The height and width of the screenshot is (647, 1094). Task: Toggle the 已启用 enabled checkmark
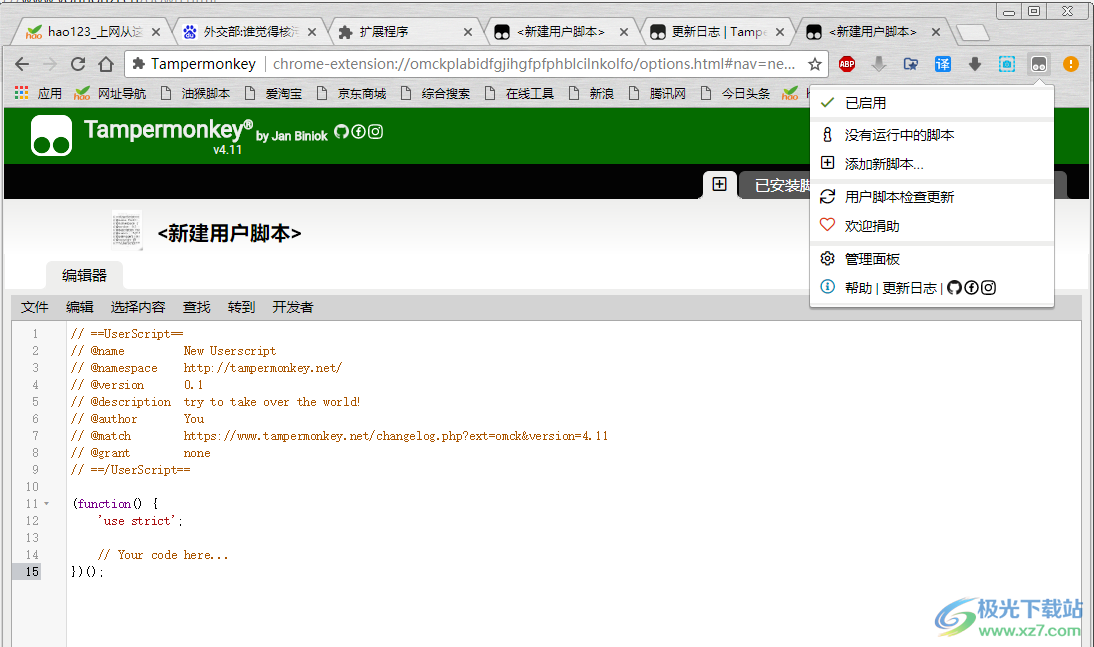(864, 103)
